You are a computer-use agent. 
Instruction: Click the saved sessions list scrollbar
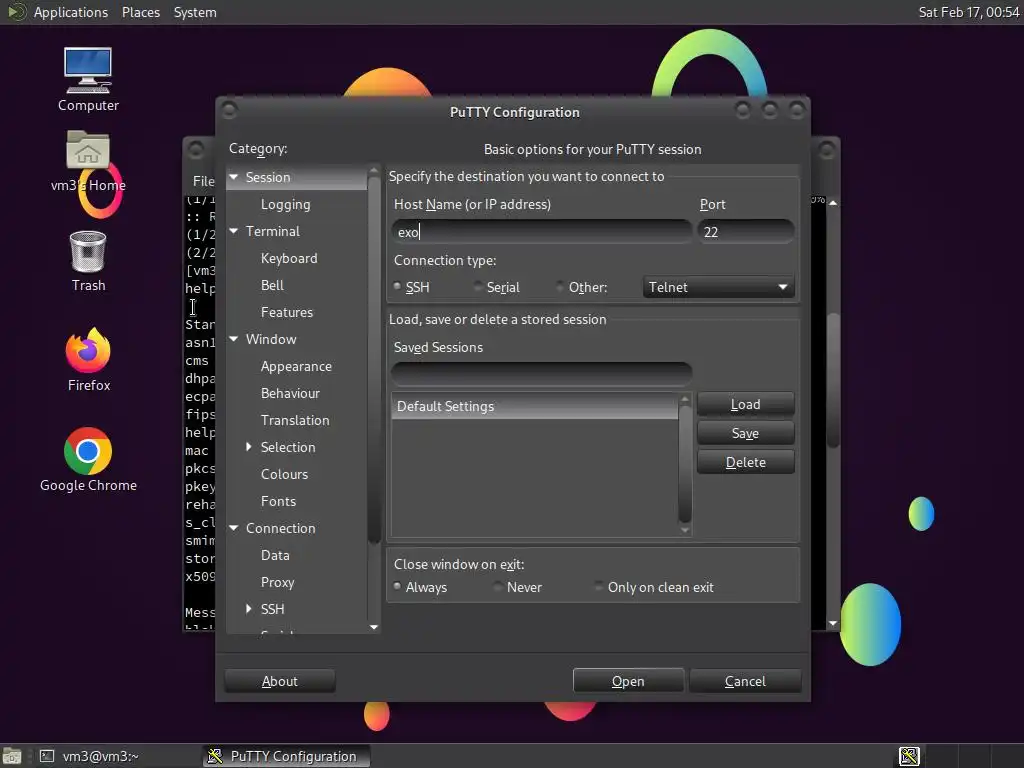tap(684, 464)
